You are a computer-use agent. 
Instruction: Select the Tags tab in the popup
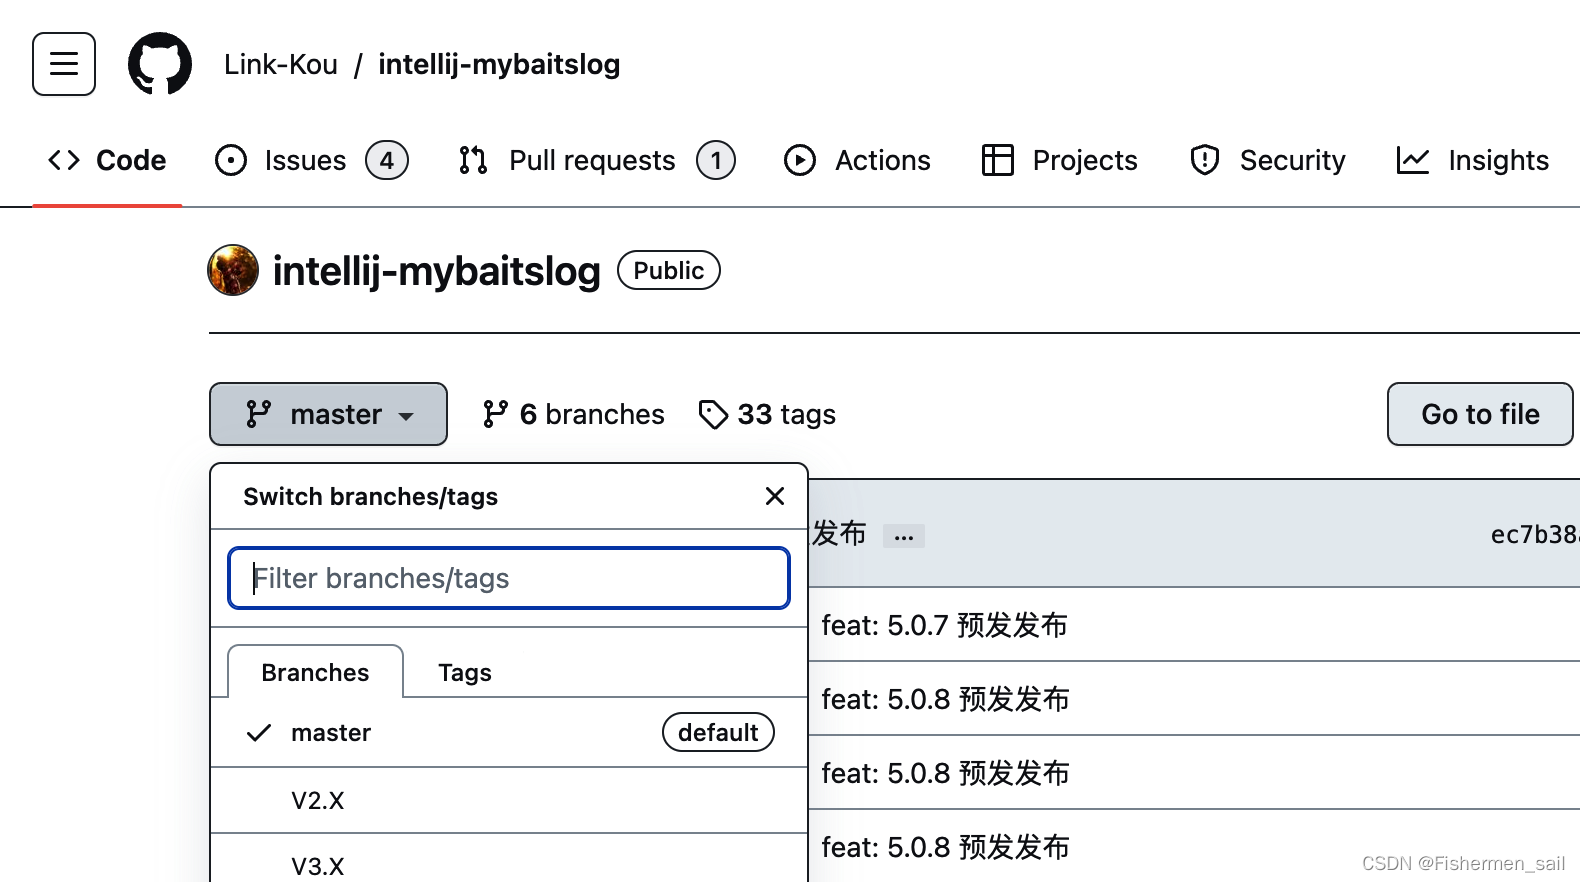[465, 672]
